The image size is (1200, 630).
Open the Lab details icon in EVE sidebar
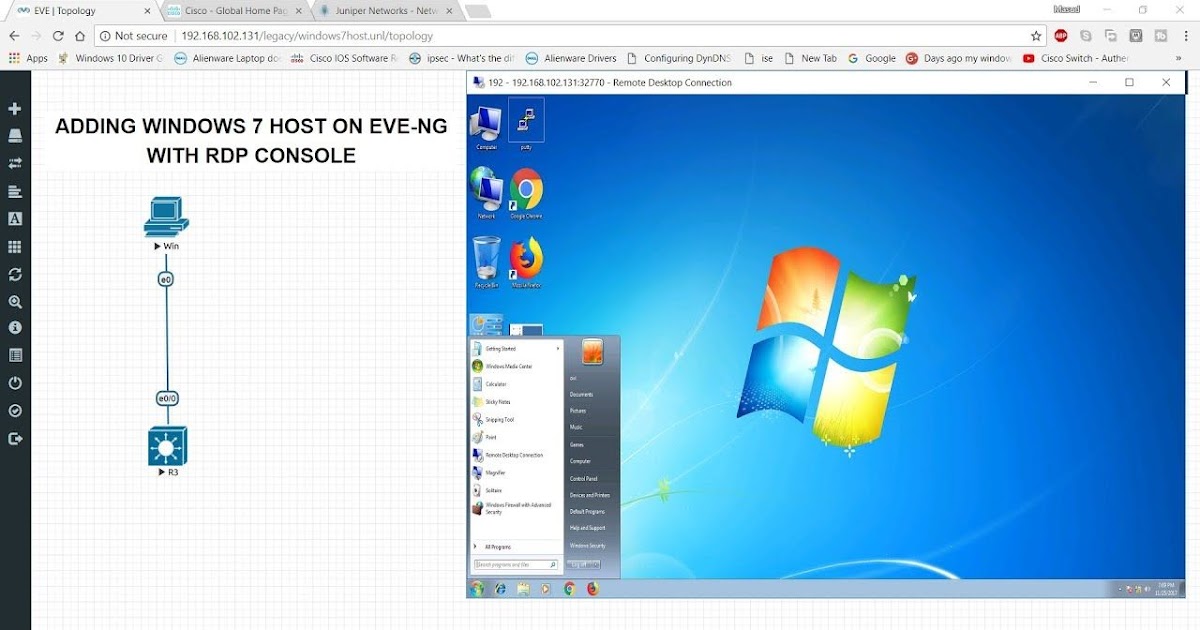(x=14, y=355)
